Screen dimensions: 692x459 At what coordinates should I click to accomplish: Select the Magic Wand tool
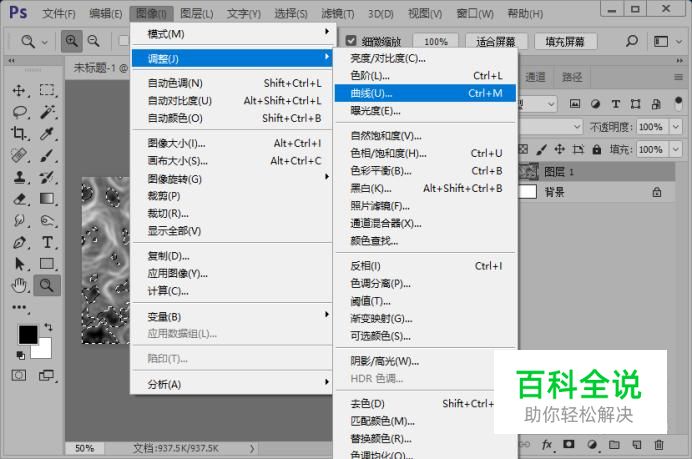[47, 112]
